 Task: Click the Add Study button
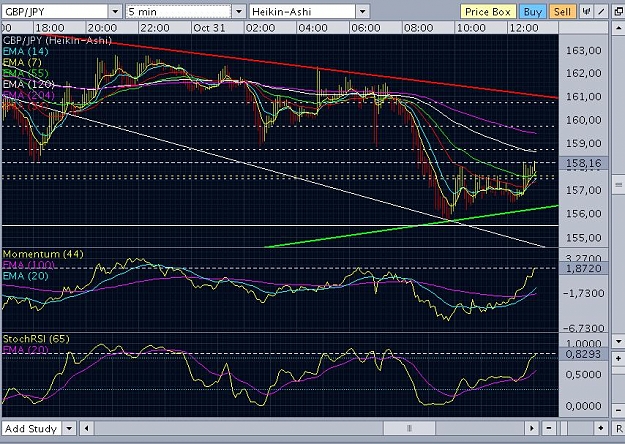[31, 429]
